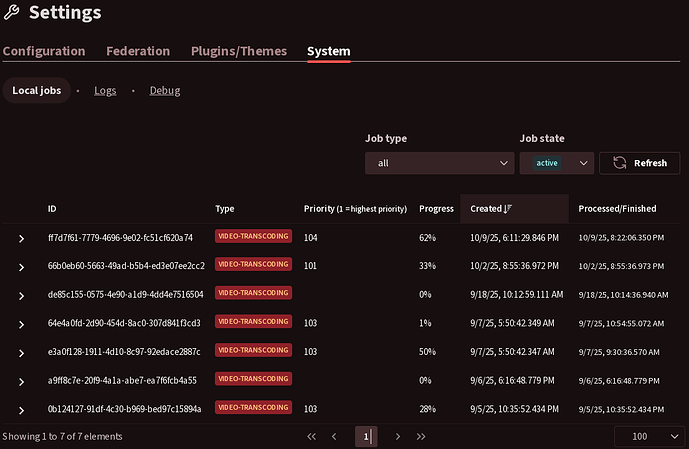Expand job row 0b124127-91df-4c30

click(x=21, y=409)
